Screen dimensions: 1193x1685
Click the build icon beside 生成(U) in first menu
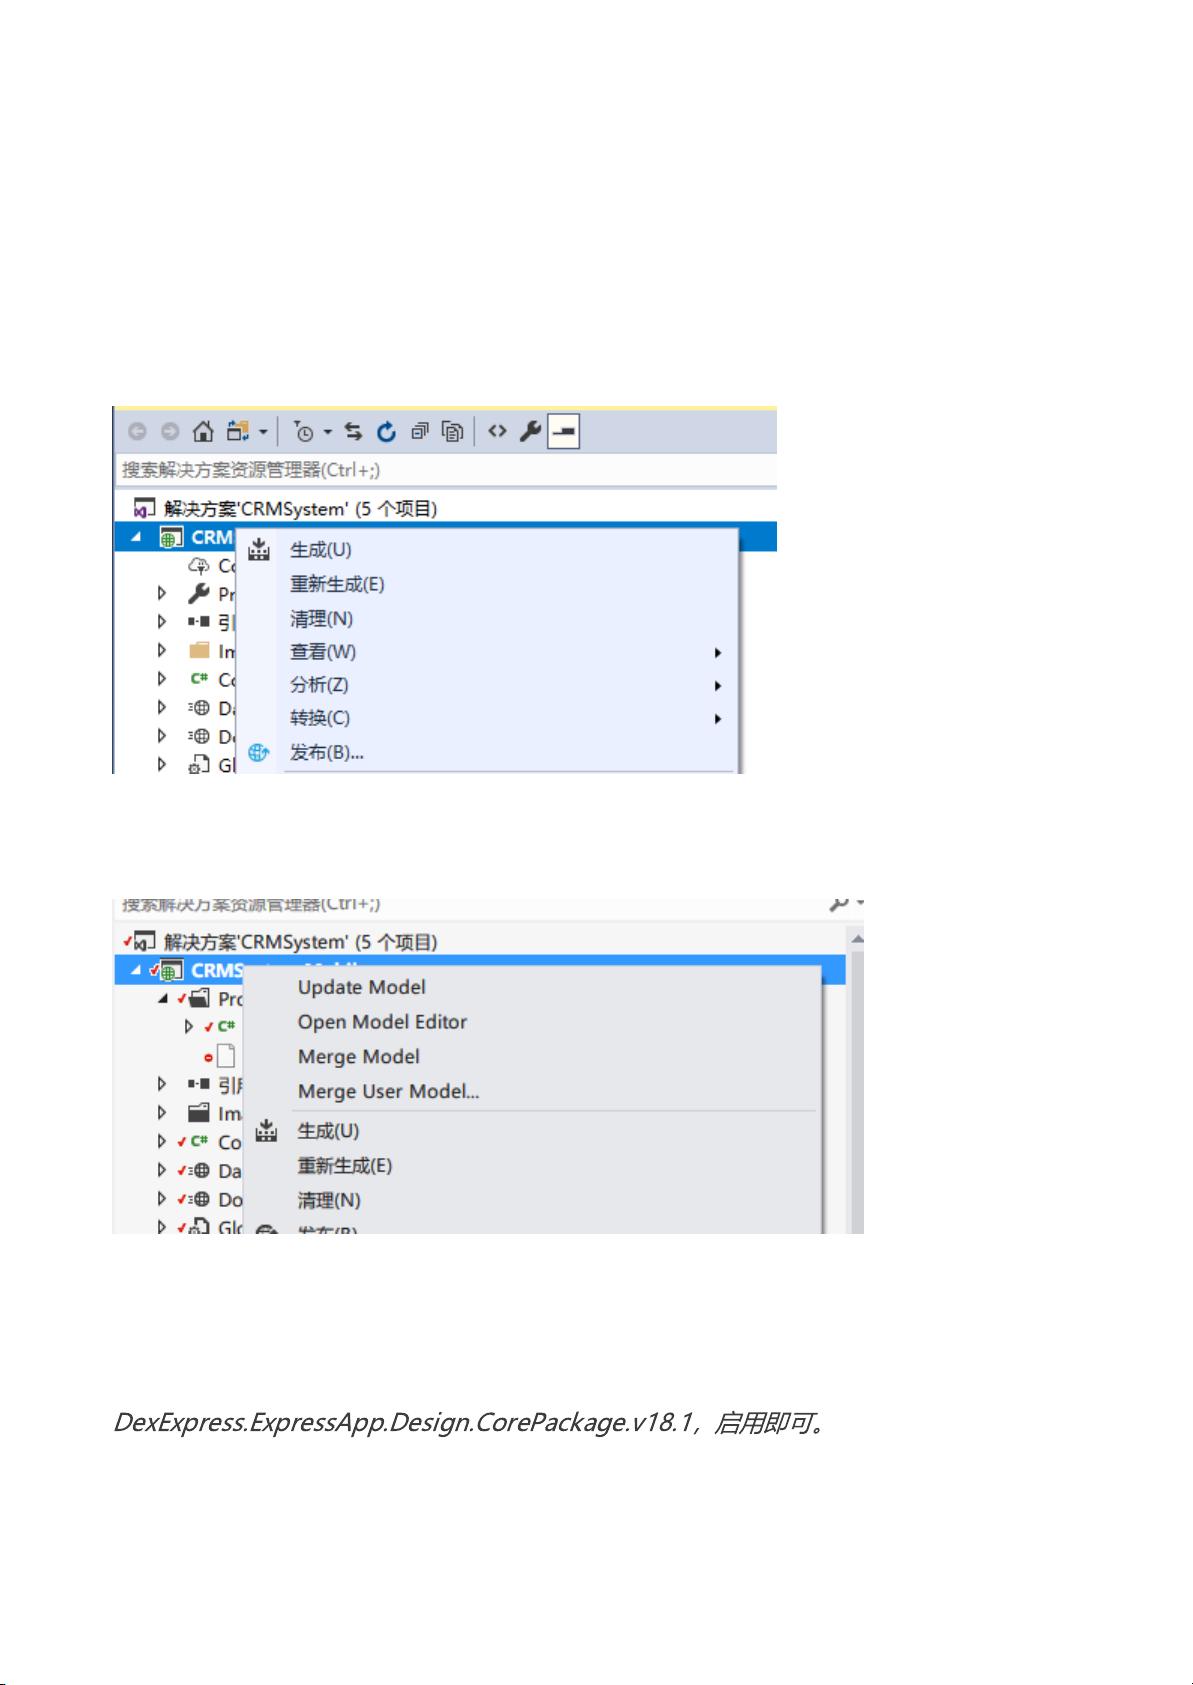pos(259,549)
